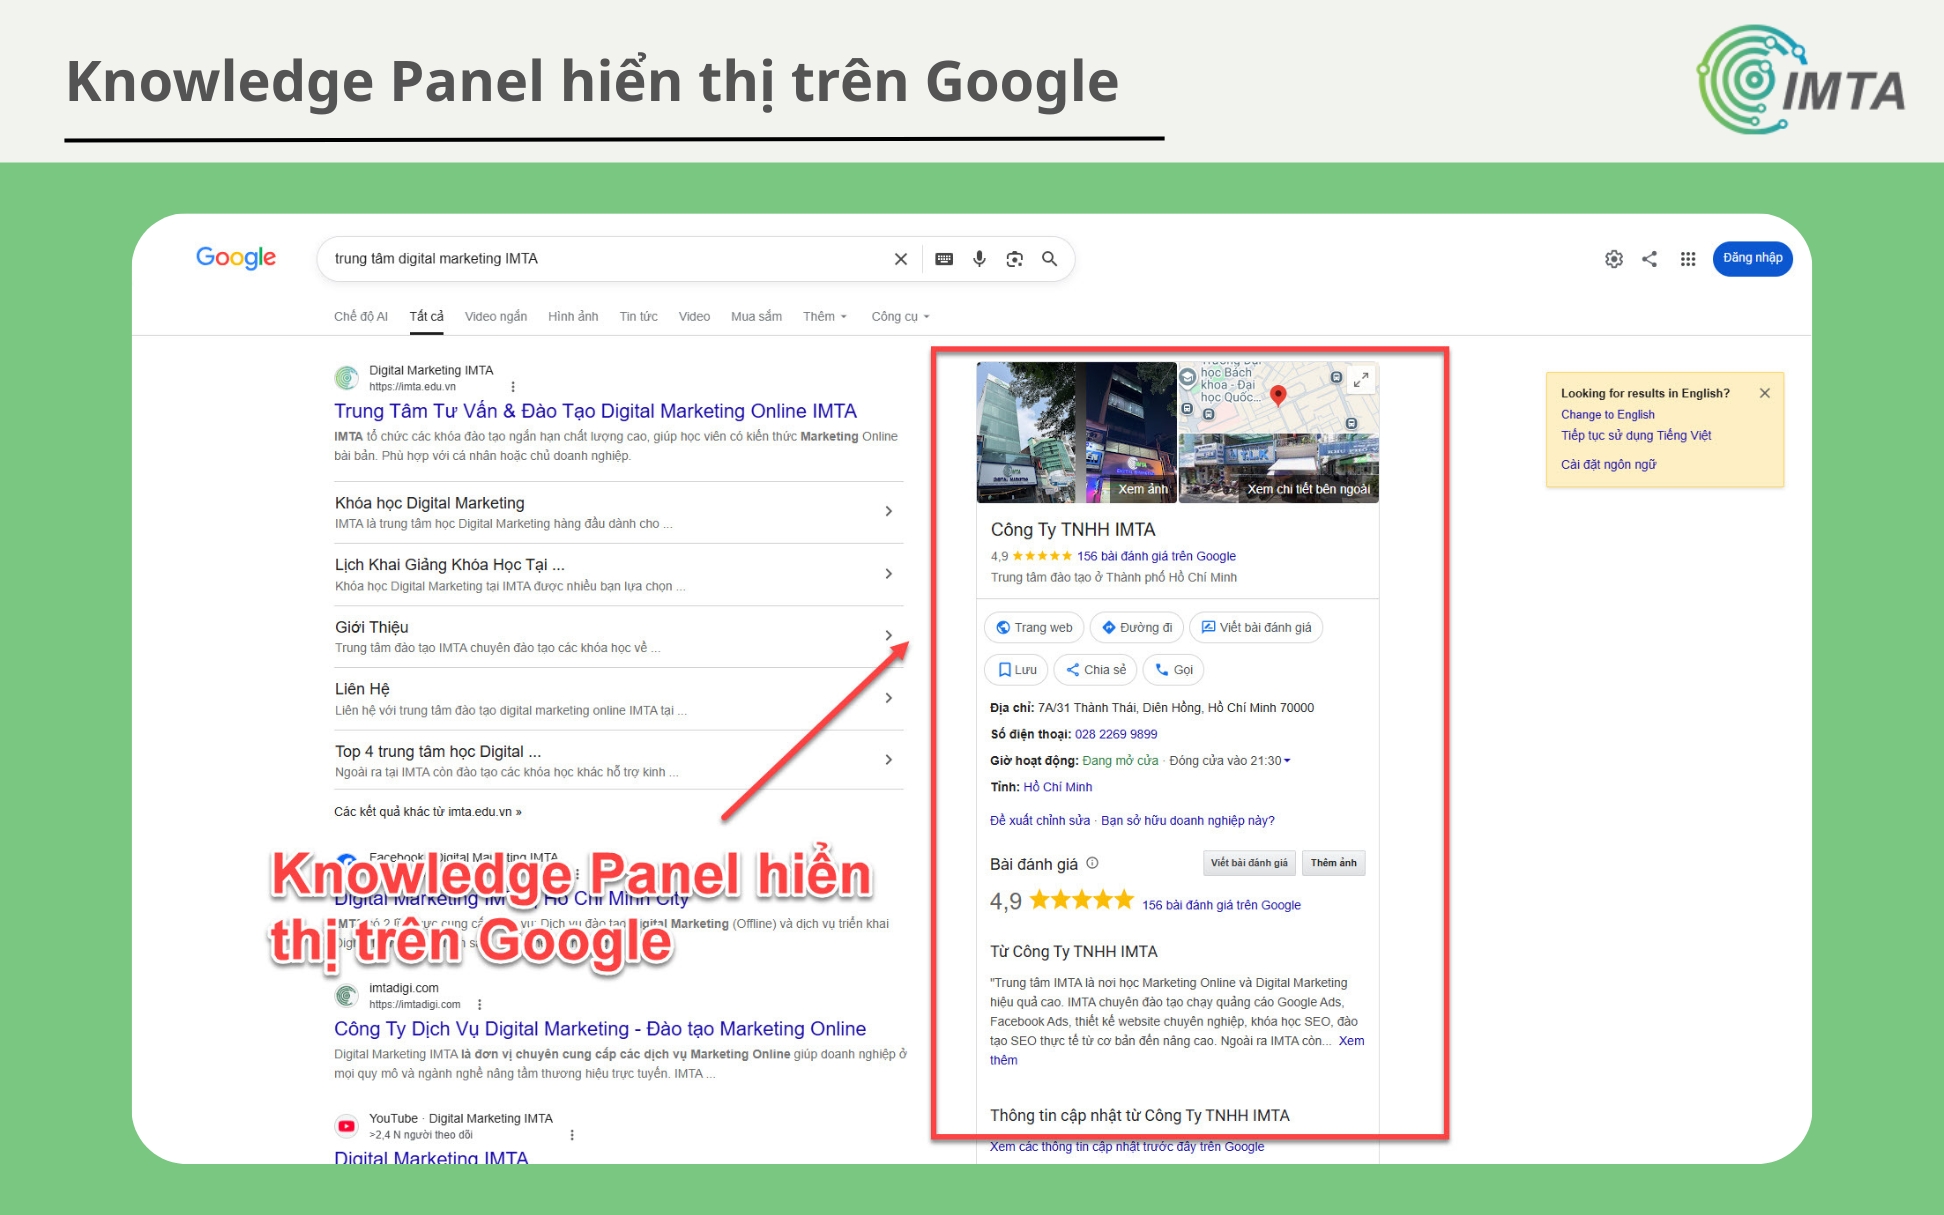Screen dimensions: 1944x1215
Task: Open options for imtadigi.com result
Action: (480, 1005)
